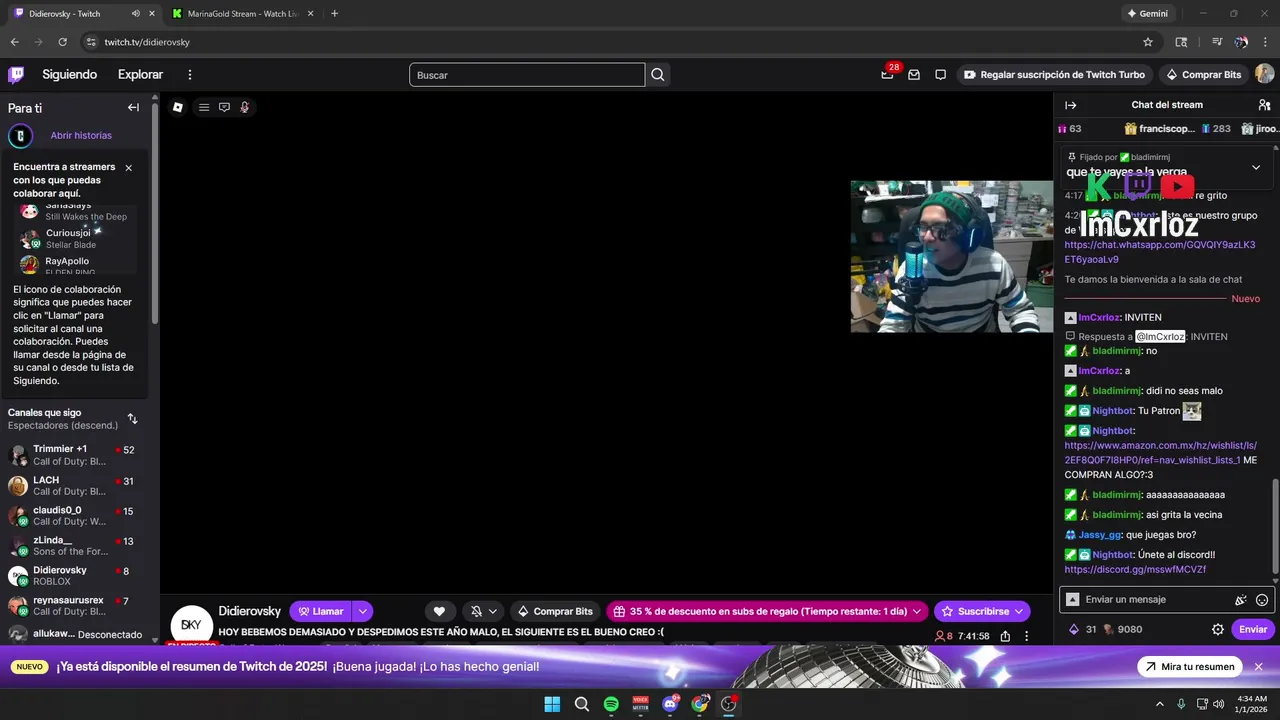Screen dimensions: 1280x720
Task: Open the whispers speech bubble icon
Action: coord(941,75)
